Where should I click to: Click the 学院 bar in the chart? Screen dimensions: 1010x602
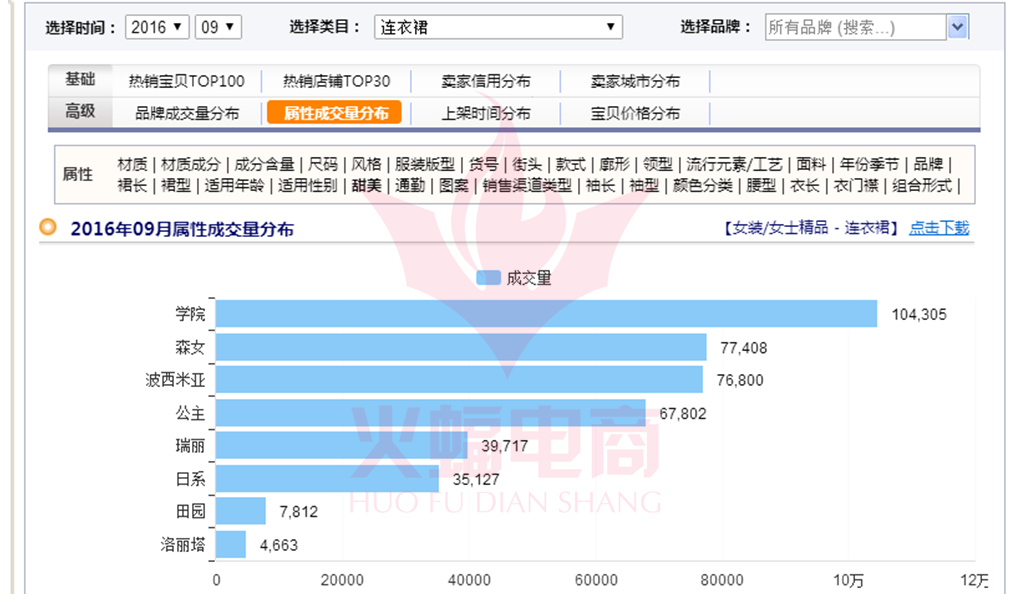[546, 314]
